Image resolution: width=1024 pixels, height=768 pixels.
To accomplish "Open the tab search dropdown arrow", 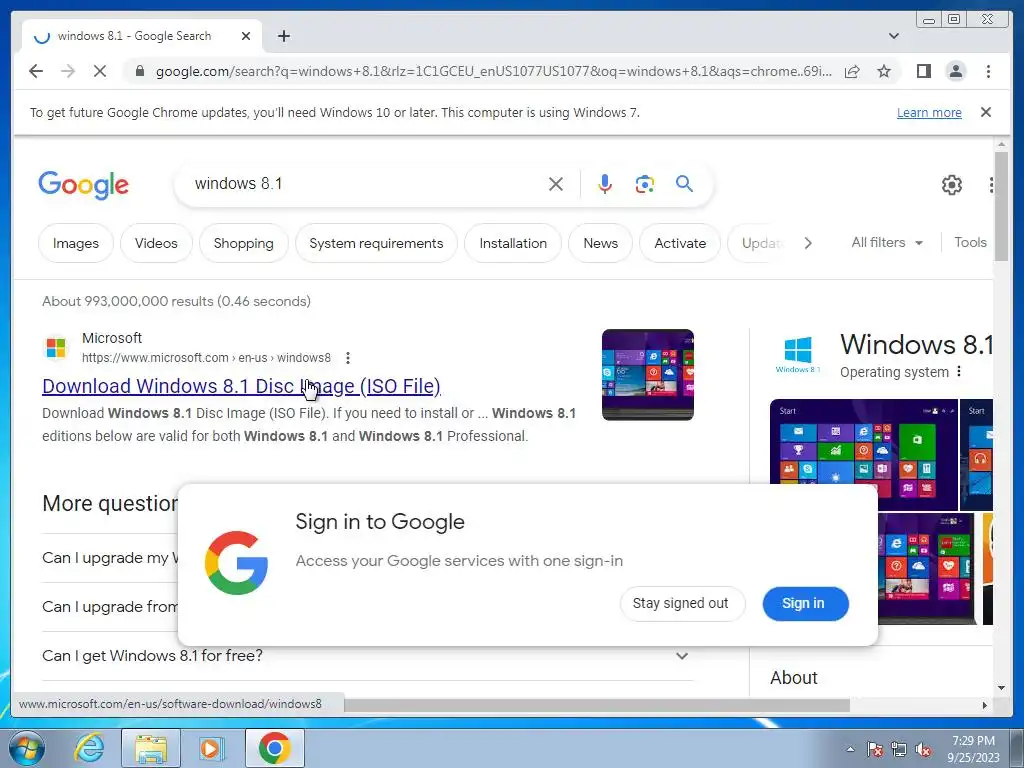I will coord(894,36).
